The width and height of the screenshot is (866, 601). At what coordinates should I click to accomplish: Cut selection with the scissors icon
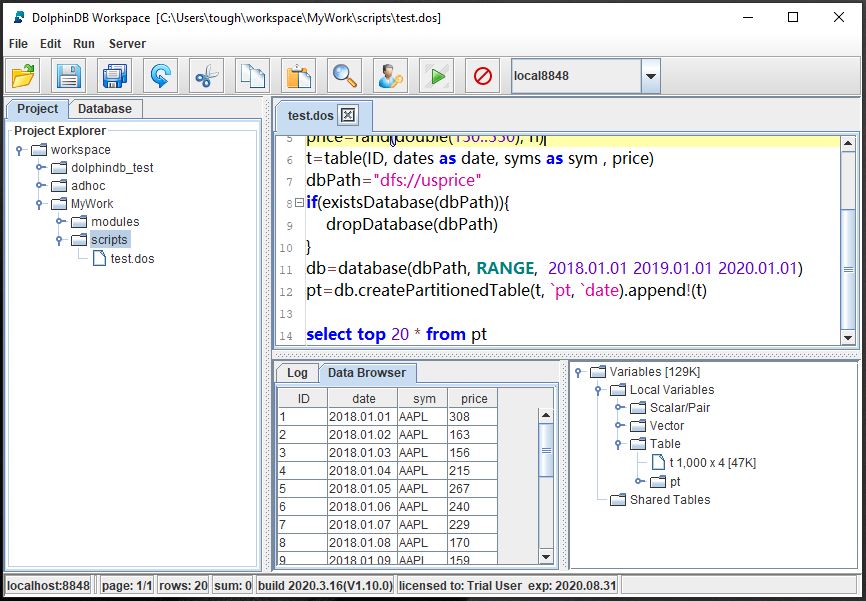(207, 76)
